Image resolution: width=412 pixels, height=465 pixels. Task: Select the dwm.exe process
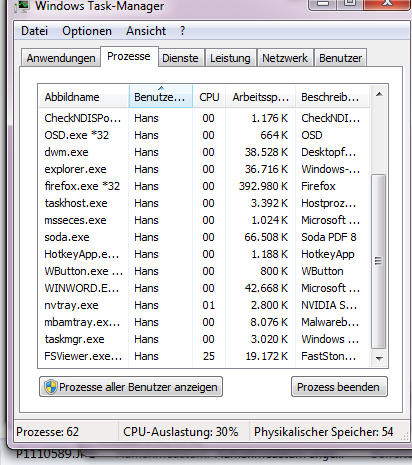tap(204, 152)
